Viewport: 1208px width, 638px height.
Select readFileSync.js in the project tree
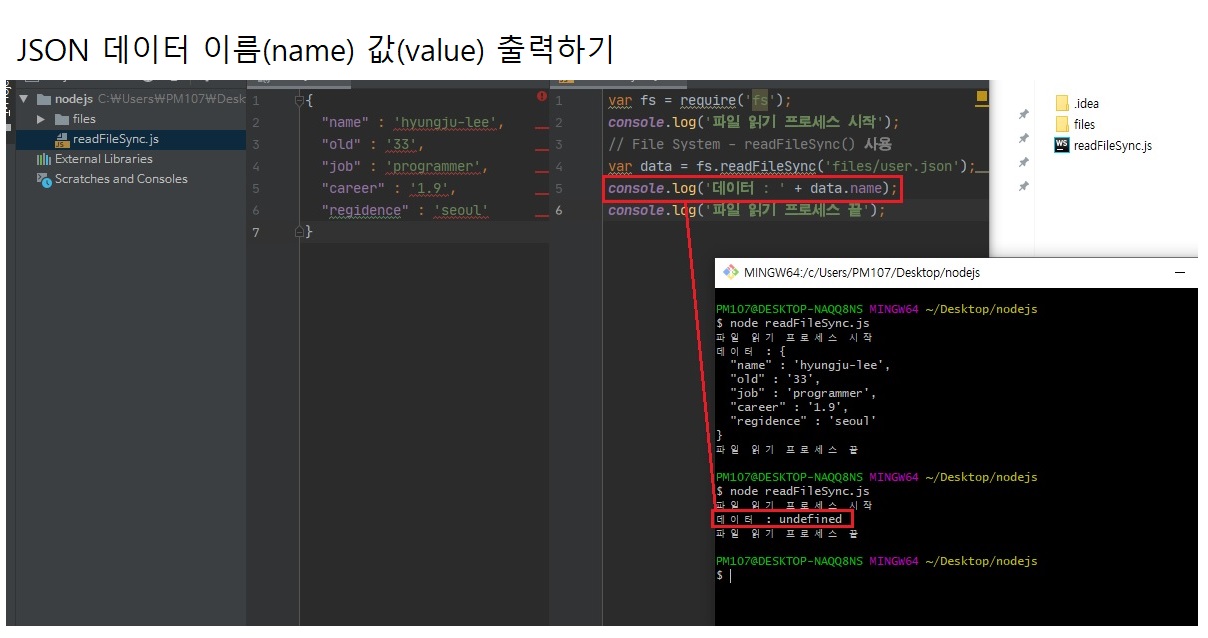coord(115,139)
